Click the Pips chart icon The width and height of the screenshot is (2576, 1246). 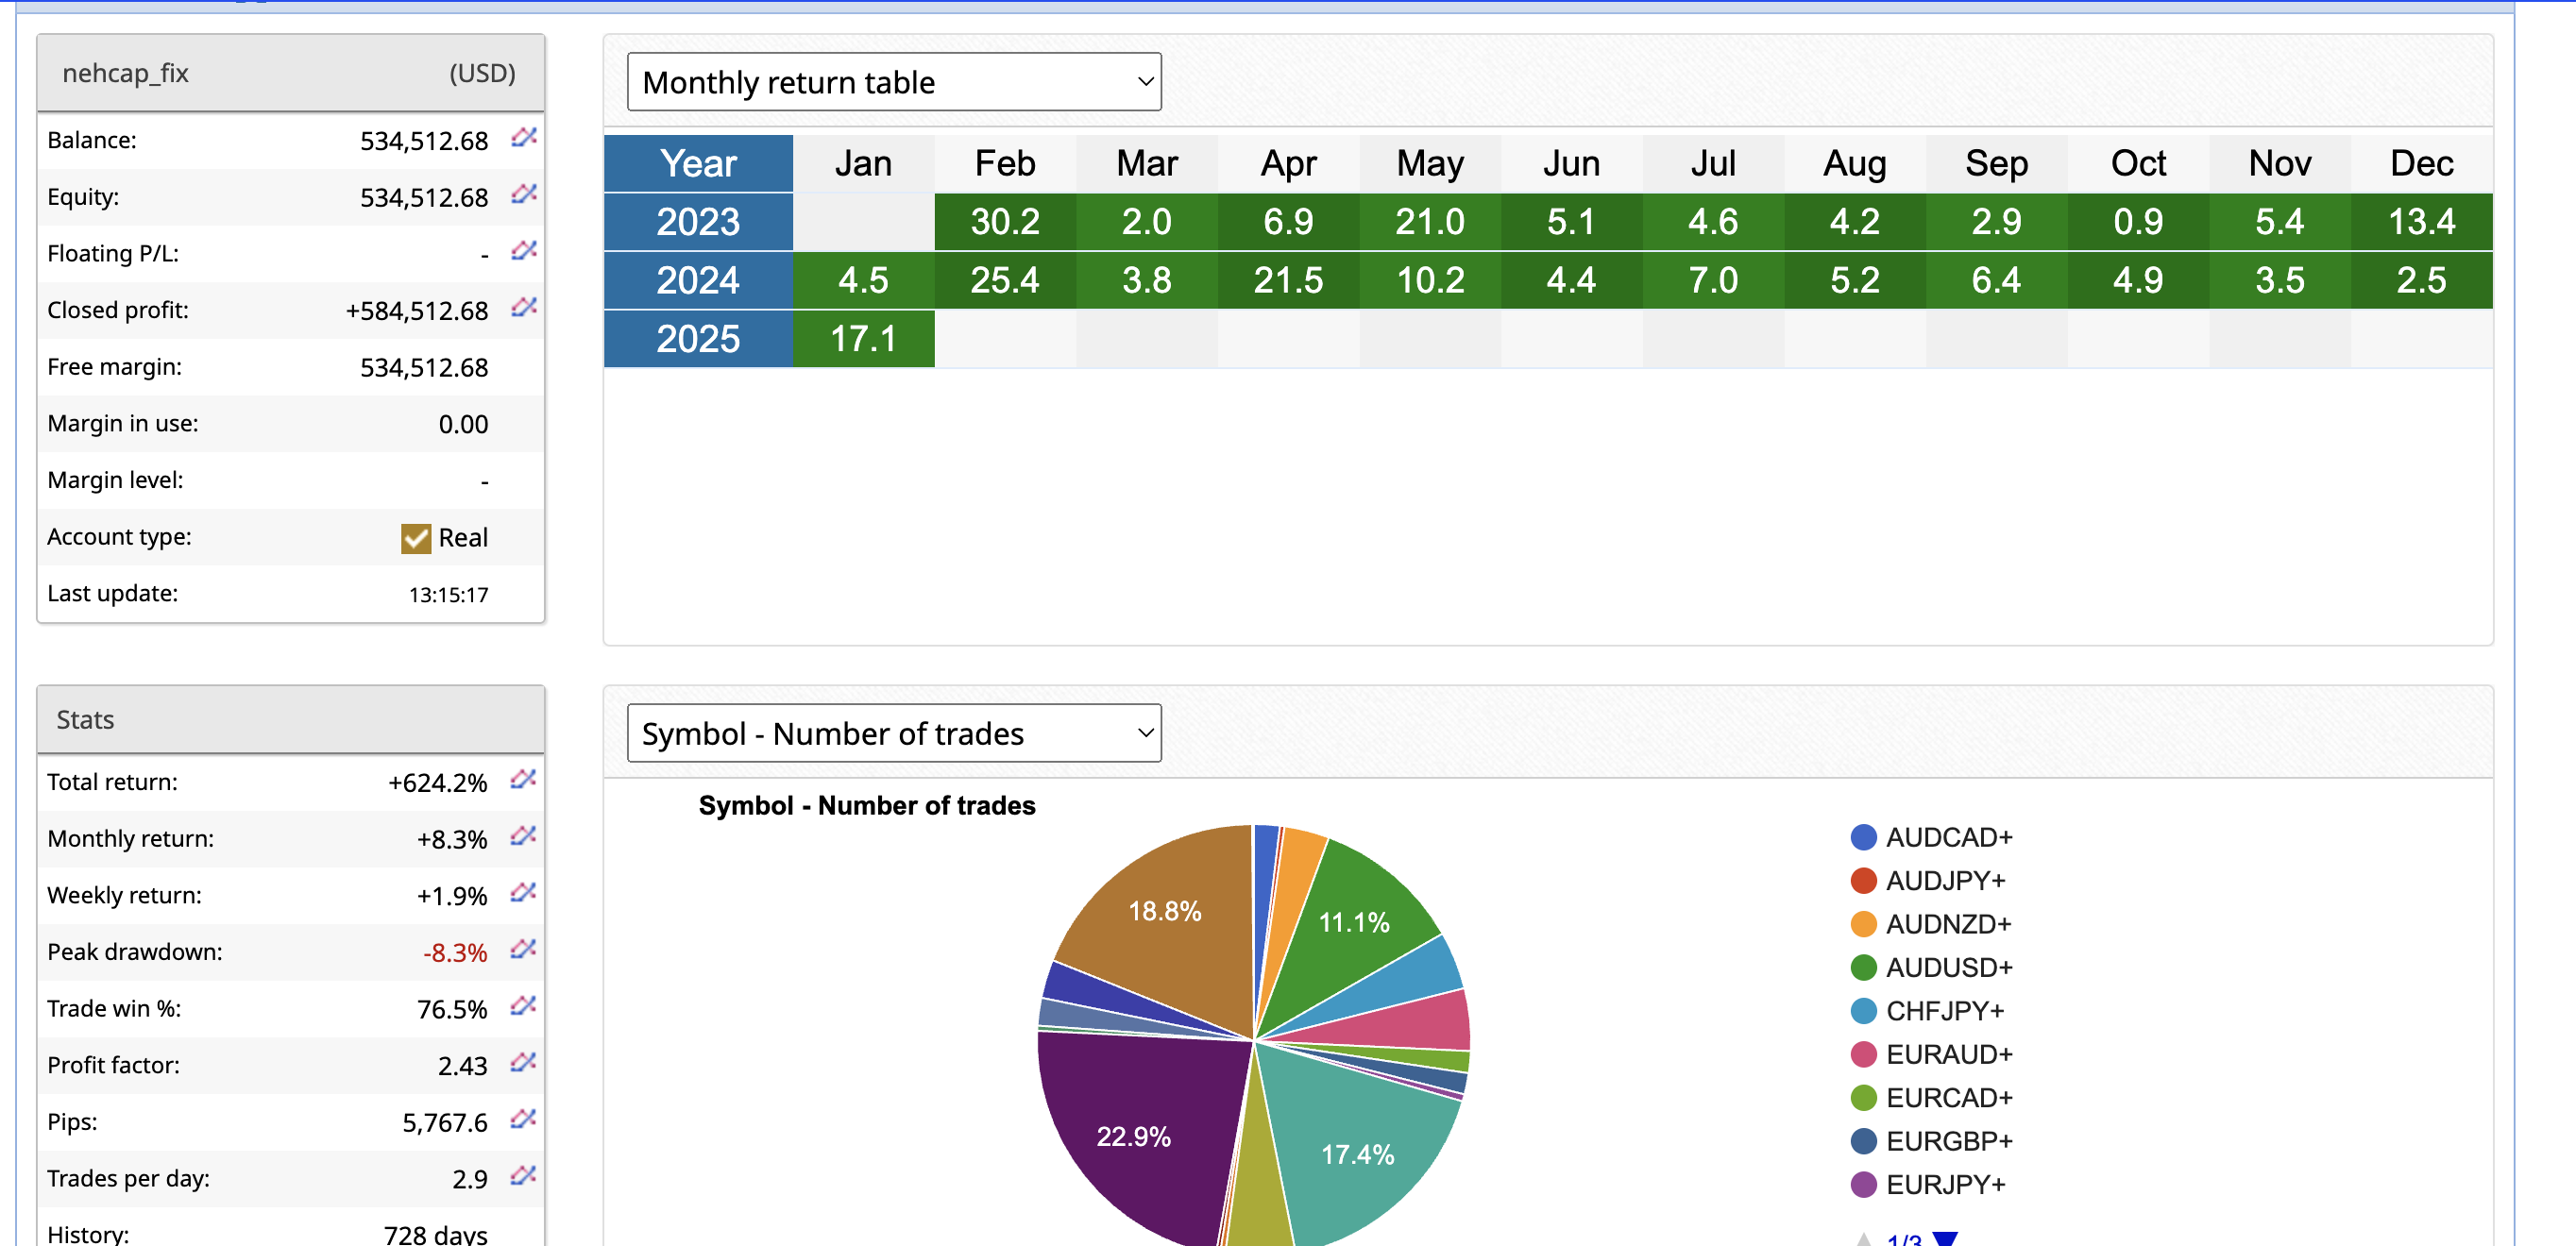pyautogui.click(x=523, y=1119)
